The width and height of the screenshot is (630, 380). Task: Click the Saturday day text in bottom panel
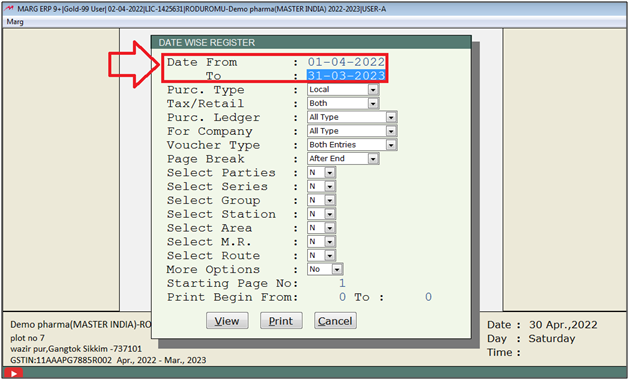552,338
